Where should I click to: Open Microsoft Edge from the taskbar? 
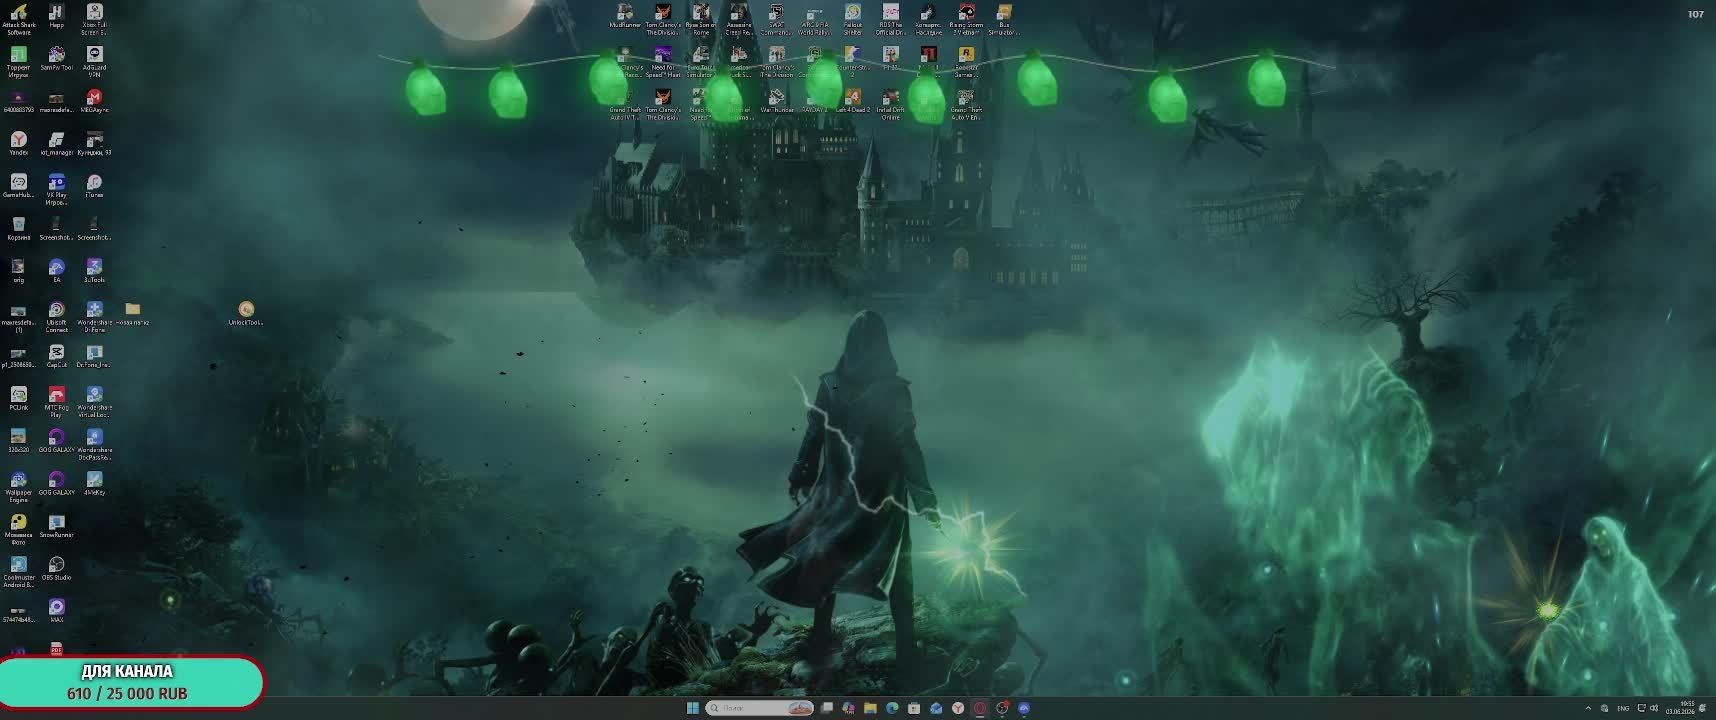click(x=892, y=708)
